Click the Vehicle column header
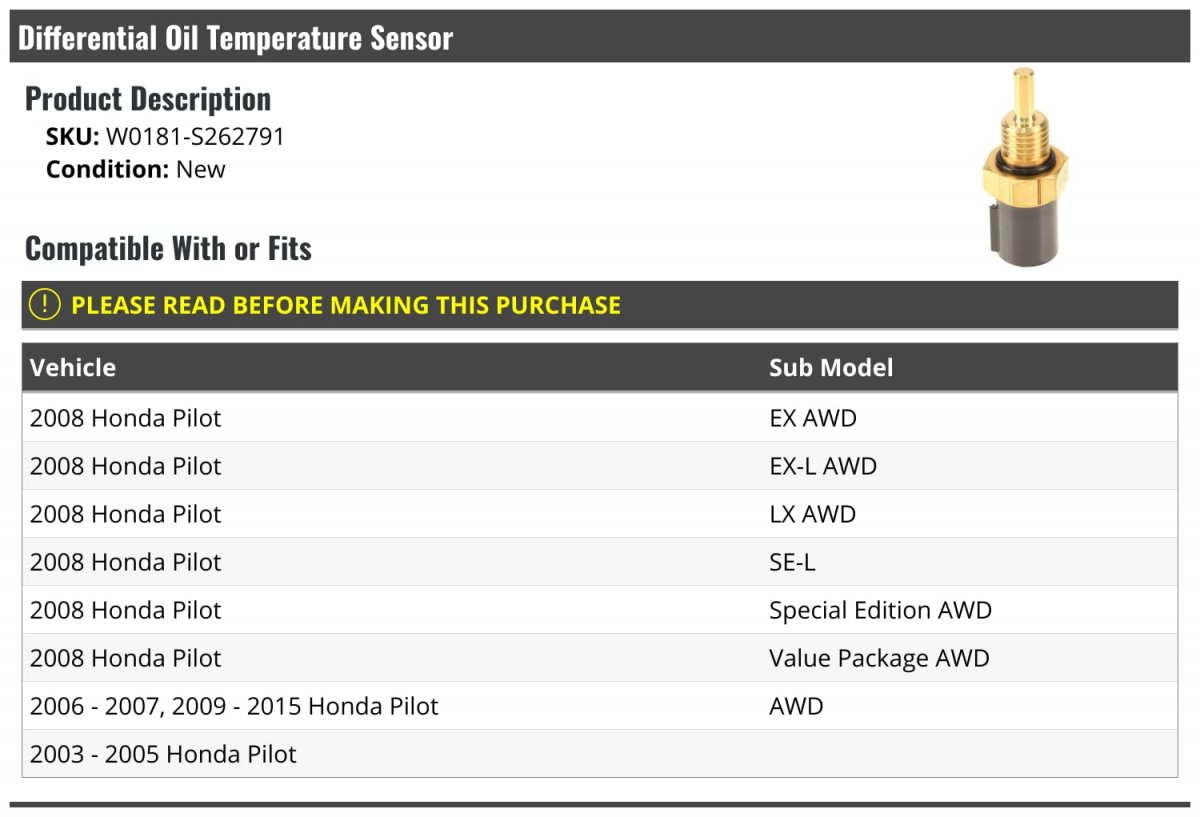1200x817 pixels. pyautogui.click(x=73, y=367)
